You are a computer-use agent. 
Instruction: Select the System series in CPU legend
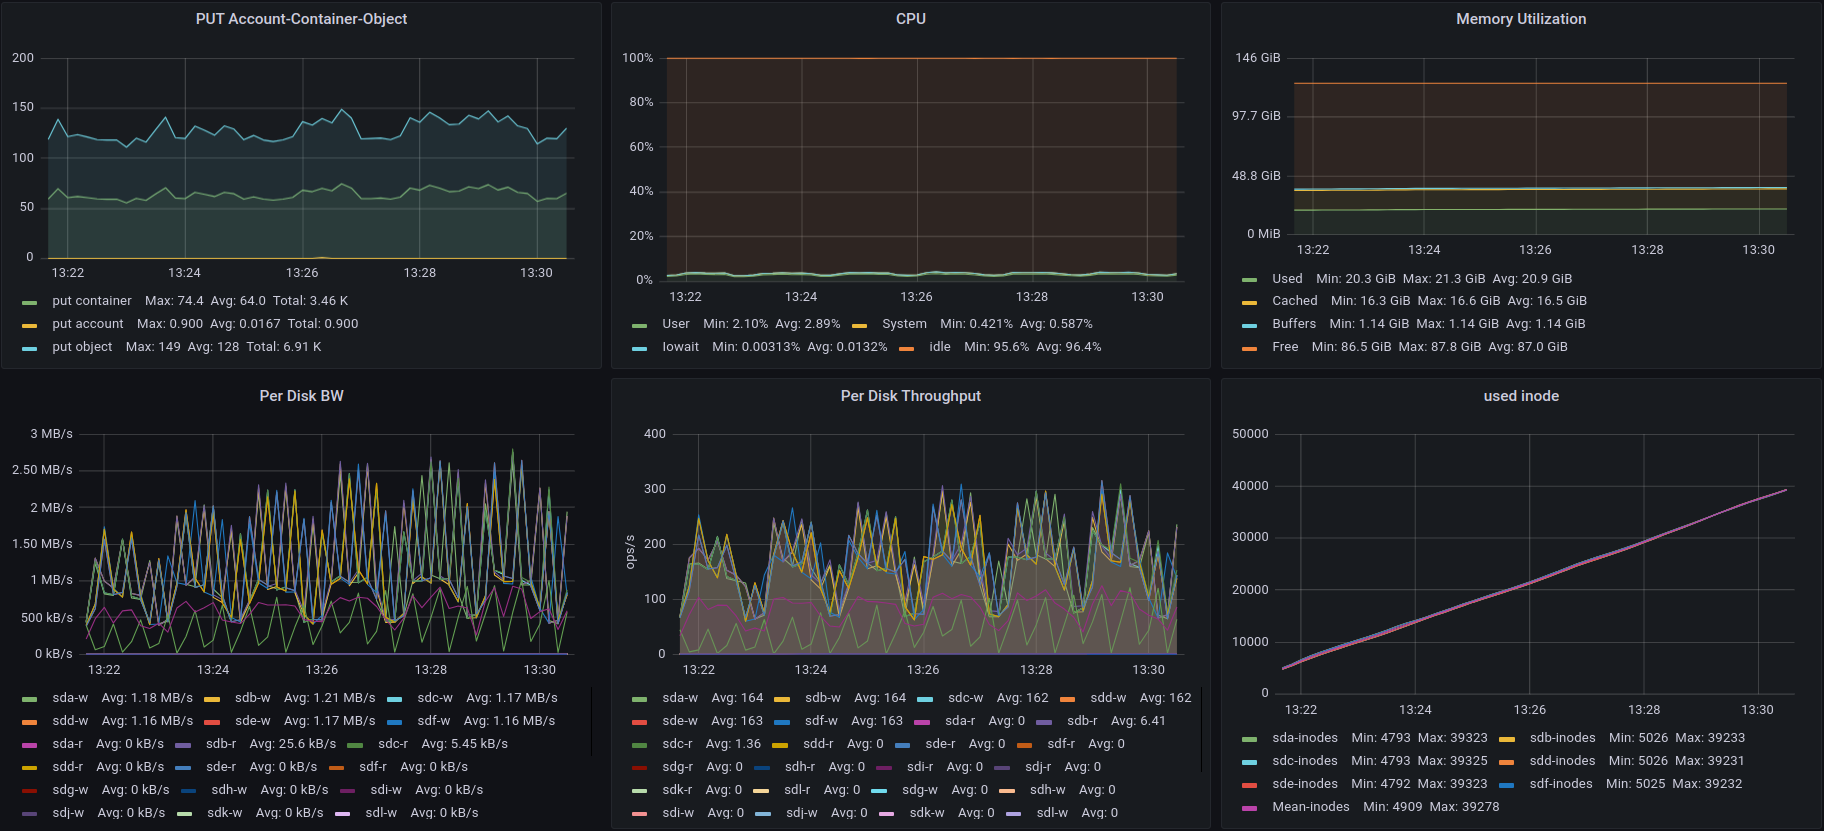pyautogui.click(x=904, y=324)
